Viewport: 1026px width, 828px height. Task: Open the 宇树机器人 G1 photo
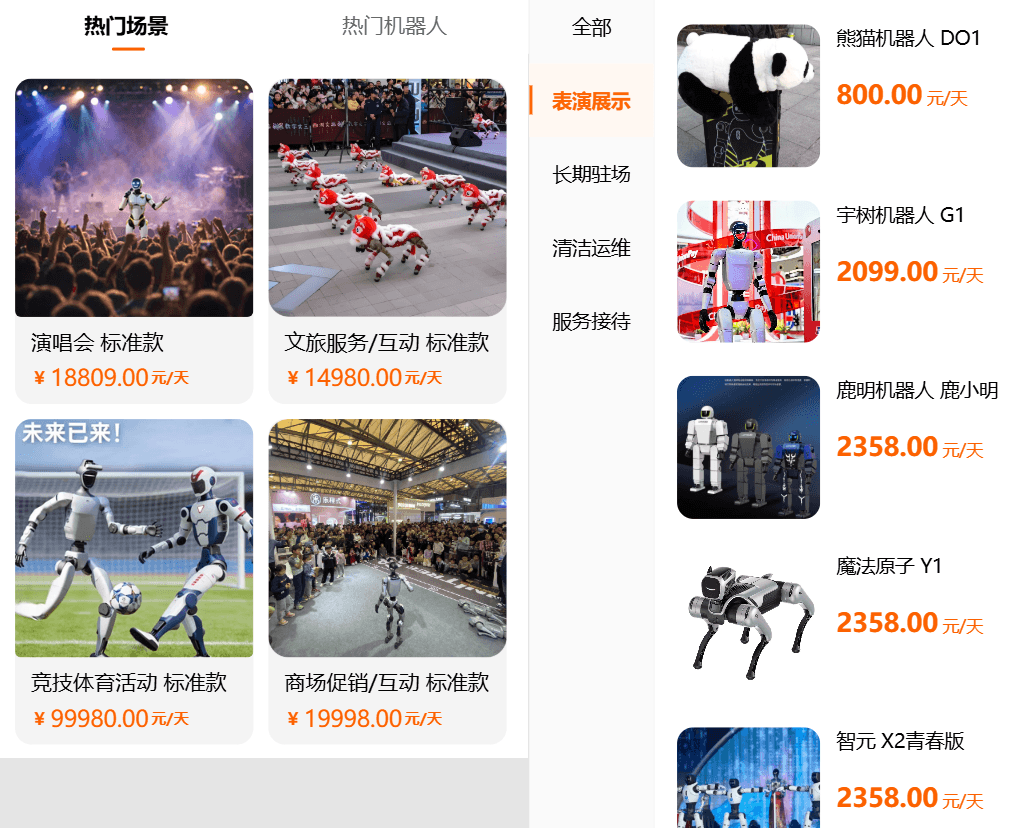pos(749,272)
